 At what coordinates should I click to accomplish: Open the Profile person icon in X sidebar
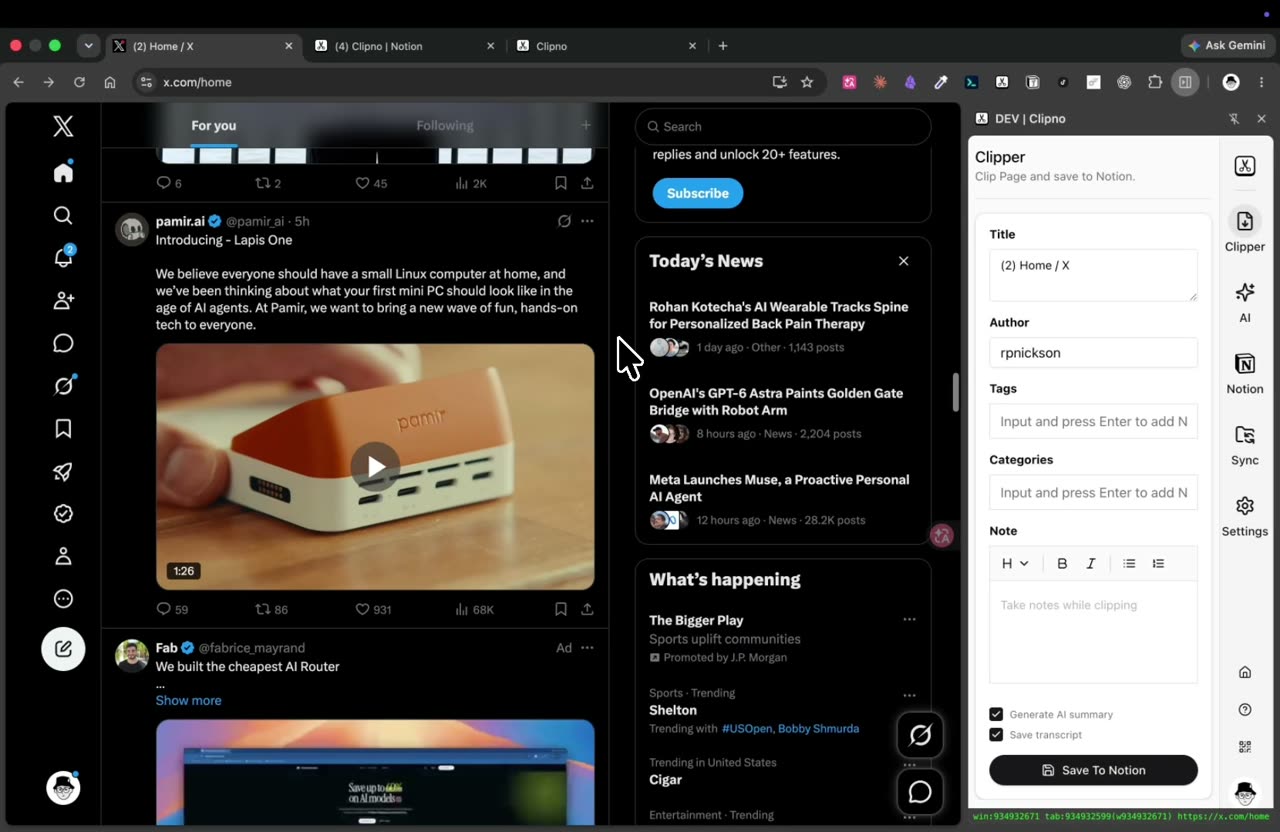(x=63, y=556)
